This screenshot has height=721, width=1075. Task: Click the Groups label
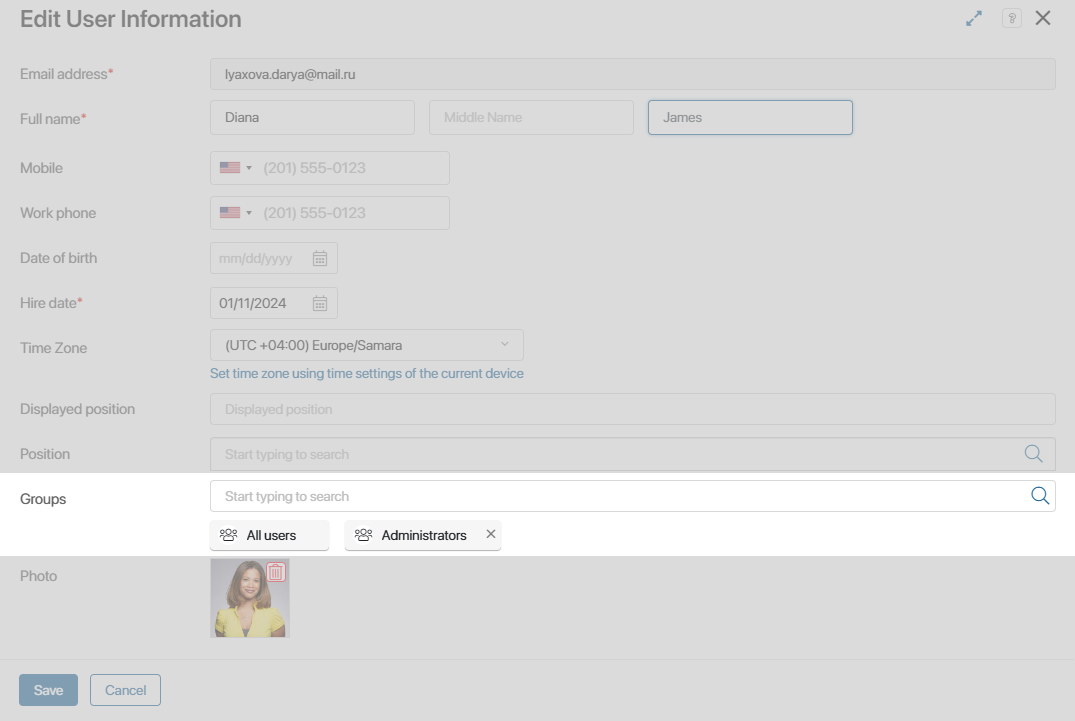[43, 499]
